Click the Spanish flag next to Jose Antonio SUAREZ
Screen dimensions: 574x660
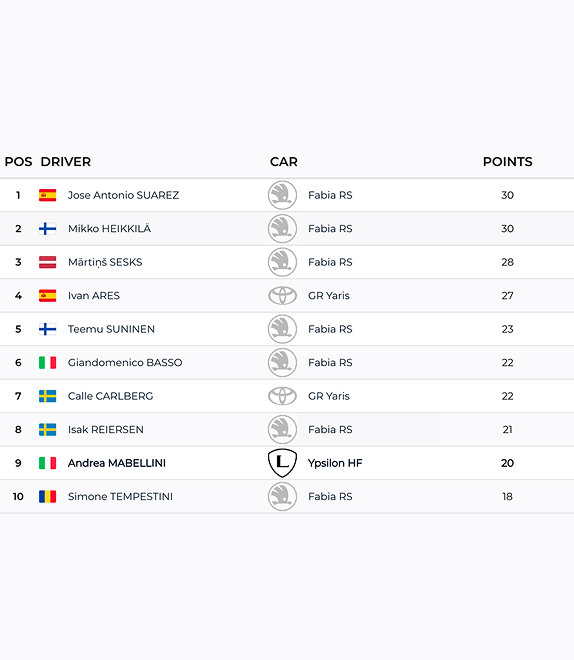point(48,195)
